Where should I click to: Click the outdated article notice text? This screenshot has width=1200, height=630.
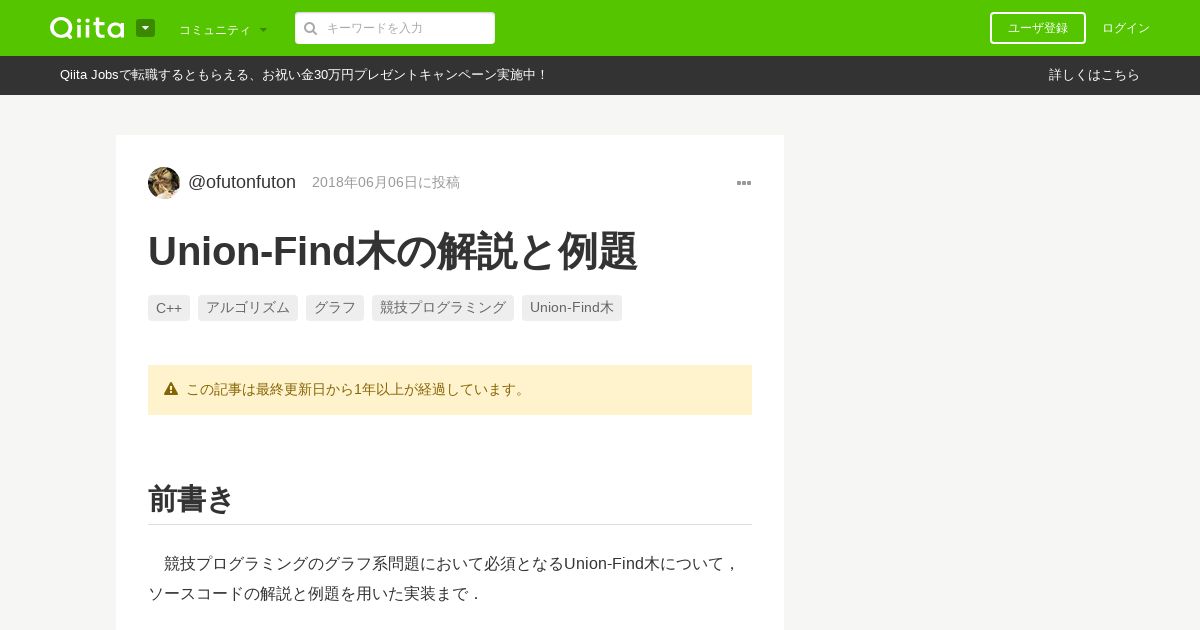(x=357, y=390)
